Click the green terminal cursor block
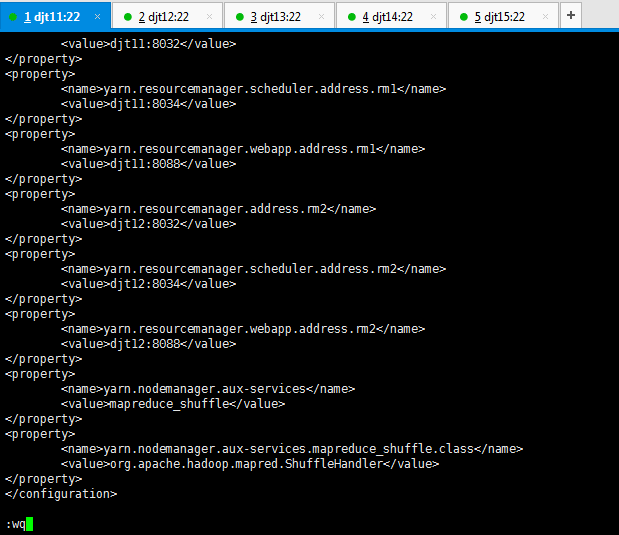This screenshot has width=619, height=535. (30, 524)
